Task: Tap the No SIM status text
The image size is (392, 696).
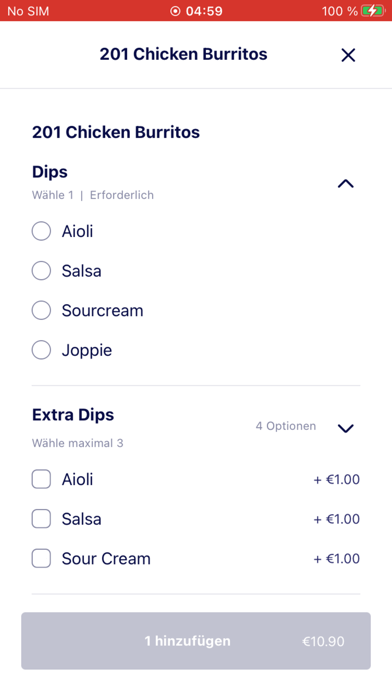Action: [28, 11]
